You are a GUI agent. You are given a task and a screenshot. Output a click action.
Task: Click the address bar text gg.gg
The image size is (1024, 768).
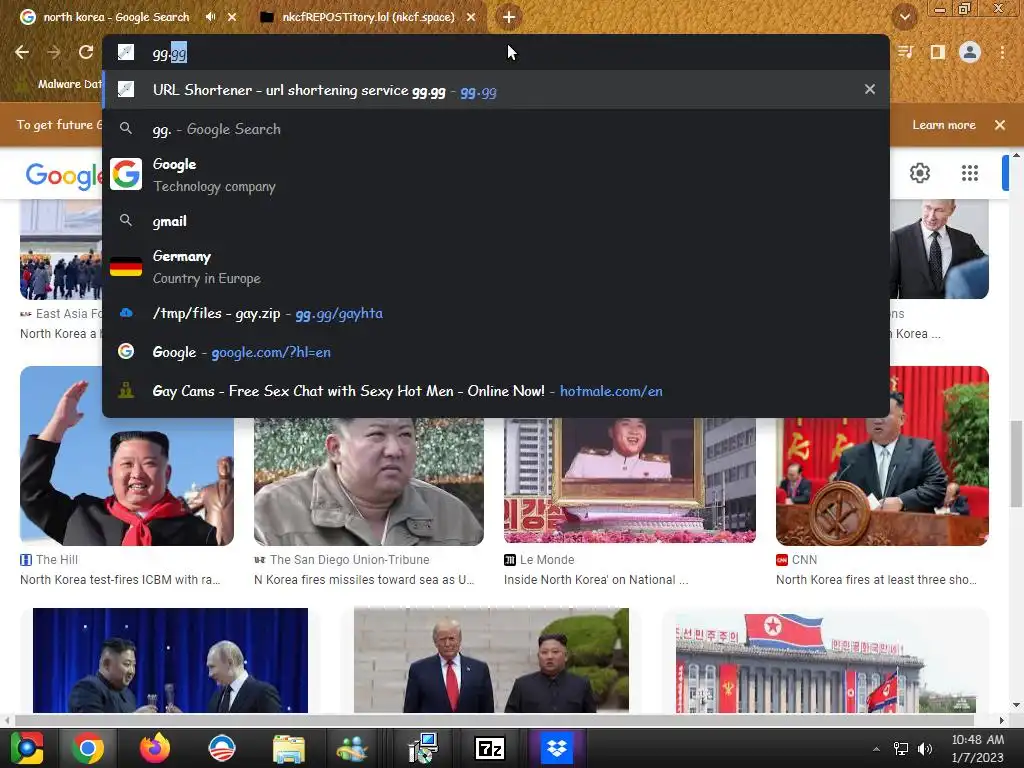pyautogui.click(x=170, y=53)
